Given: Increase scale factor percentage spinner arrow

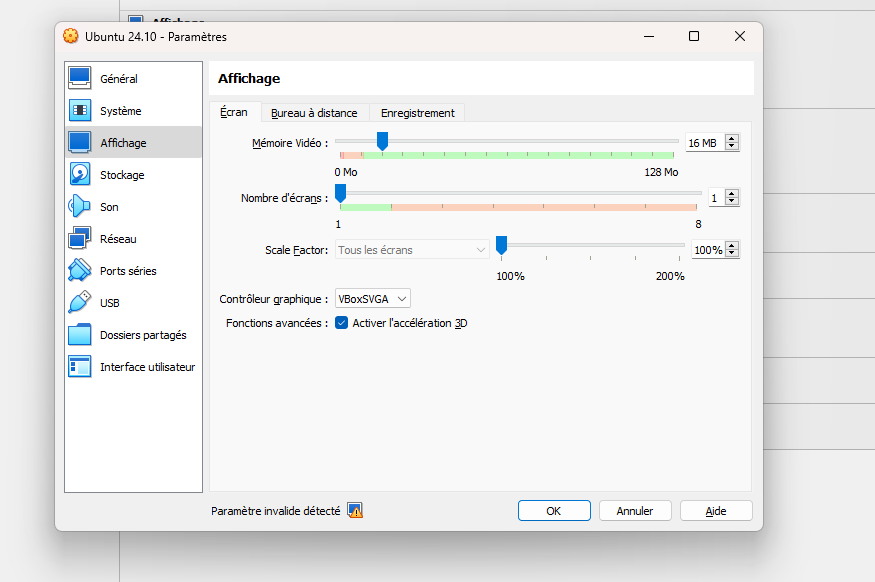Looking at the screenshot, I should 732,246.
